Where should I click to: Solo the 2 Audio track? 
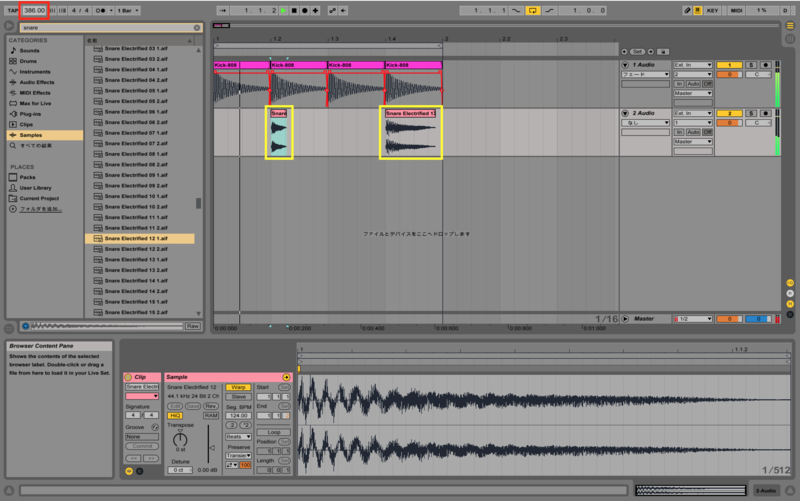[x=751, y=113]
